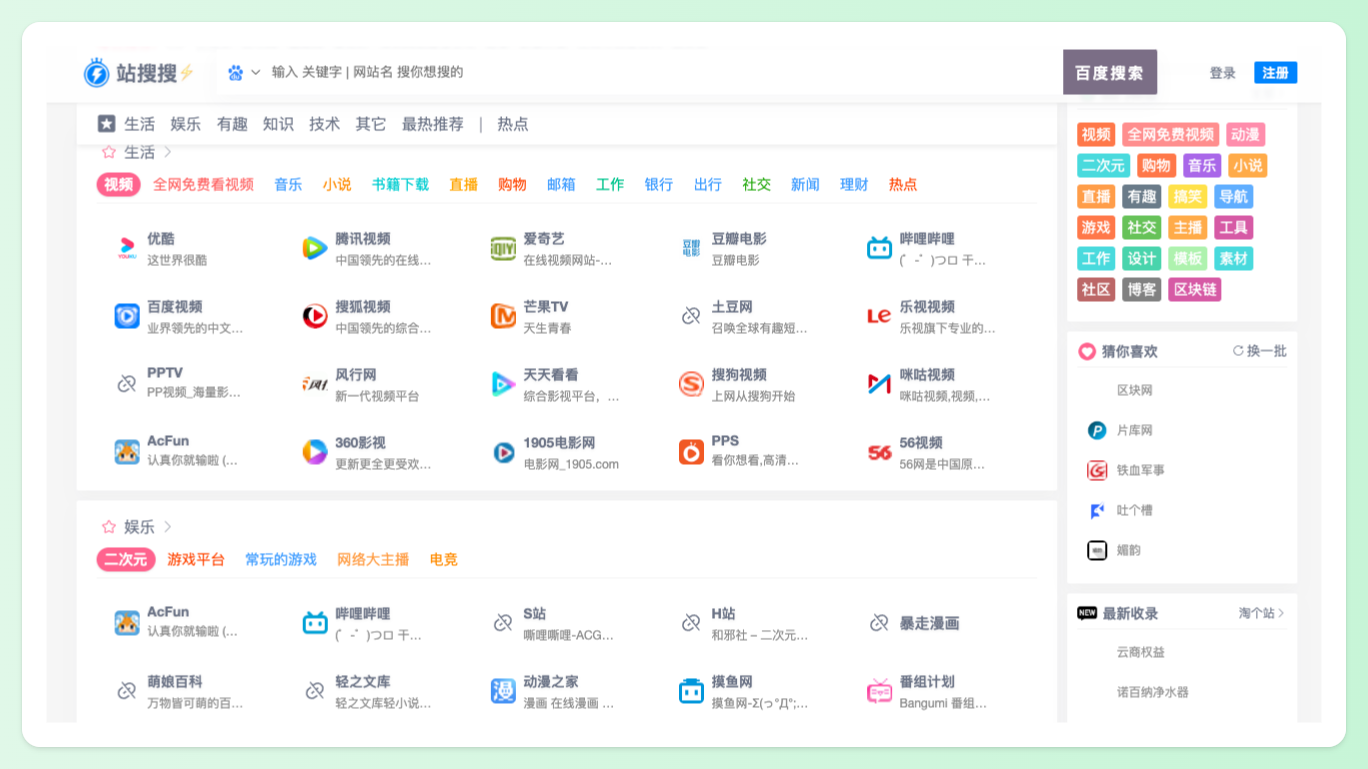This screenshot has width=1368, height=769.
Task: Select the 生活 navigation menu item
Action: click(139, 124)
